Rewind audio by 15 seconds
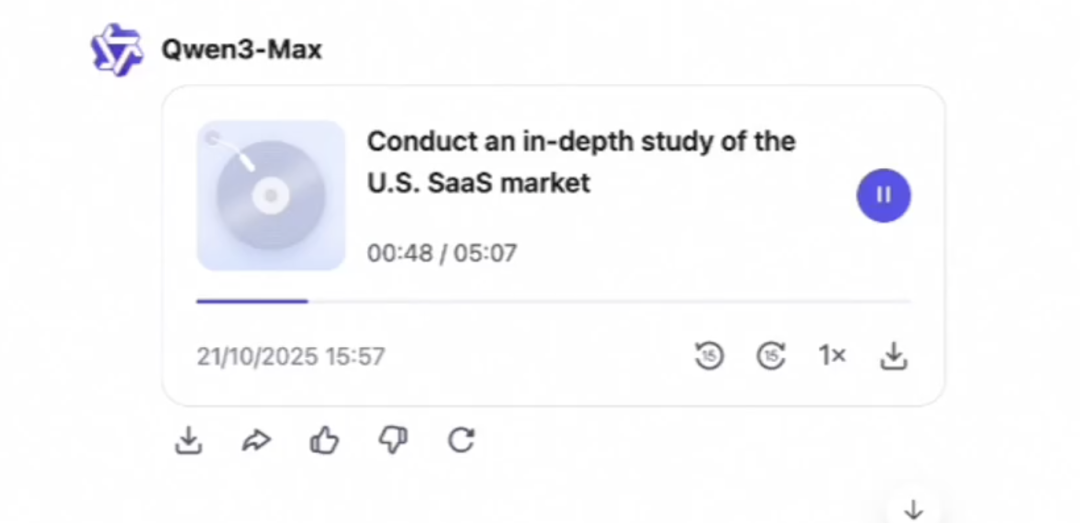Screen dimensions: 1080x523 (709, 356)
